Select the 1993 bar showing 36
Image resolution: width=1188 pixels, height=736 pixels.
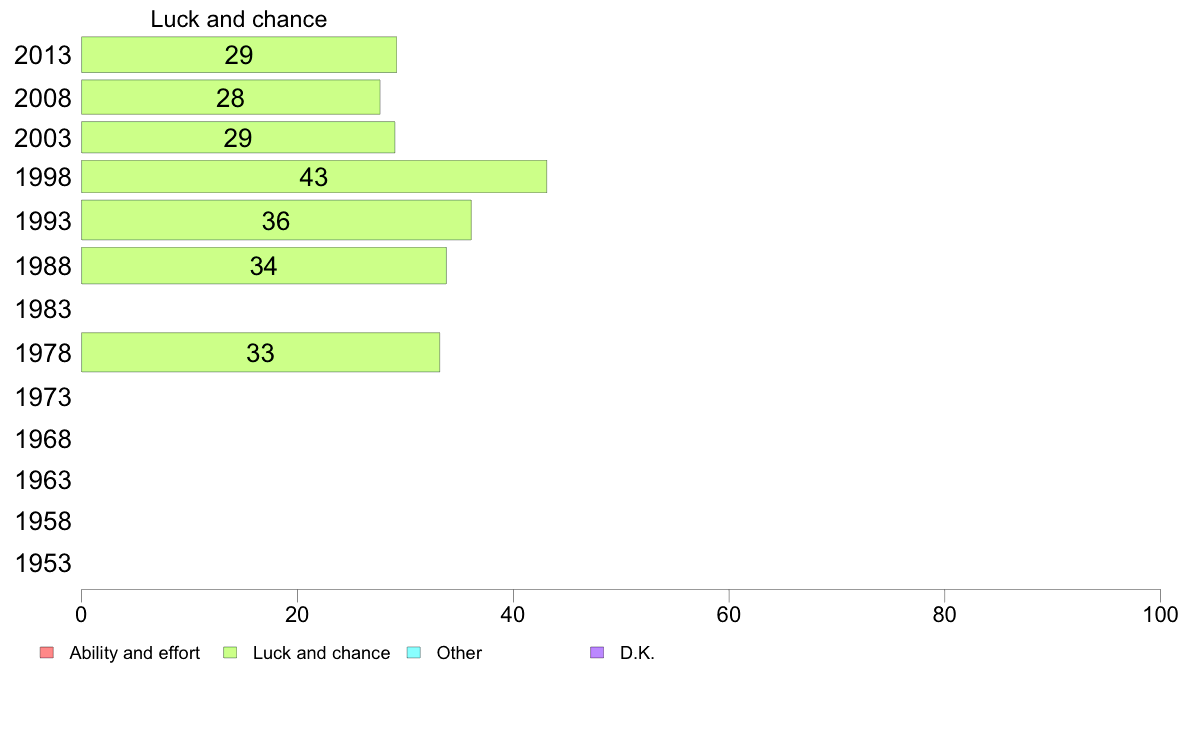click(276, 220)
